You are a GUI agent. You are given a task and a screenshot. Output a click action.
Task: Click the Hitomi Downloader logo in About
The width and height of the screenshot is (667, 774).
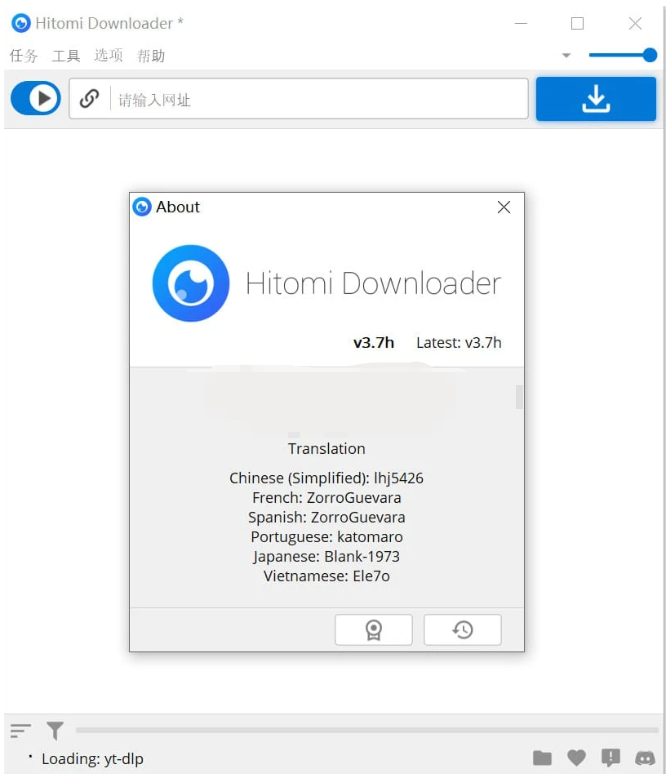coord(191,283)
